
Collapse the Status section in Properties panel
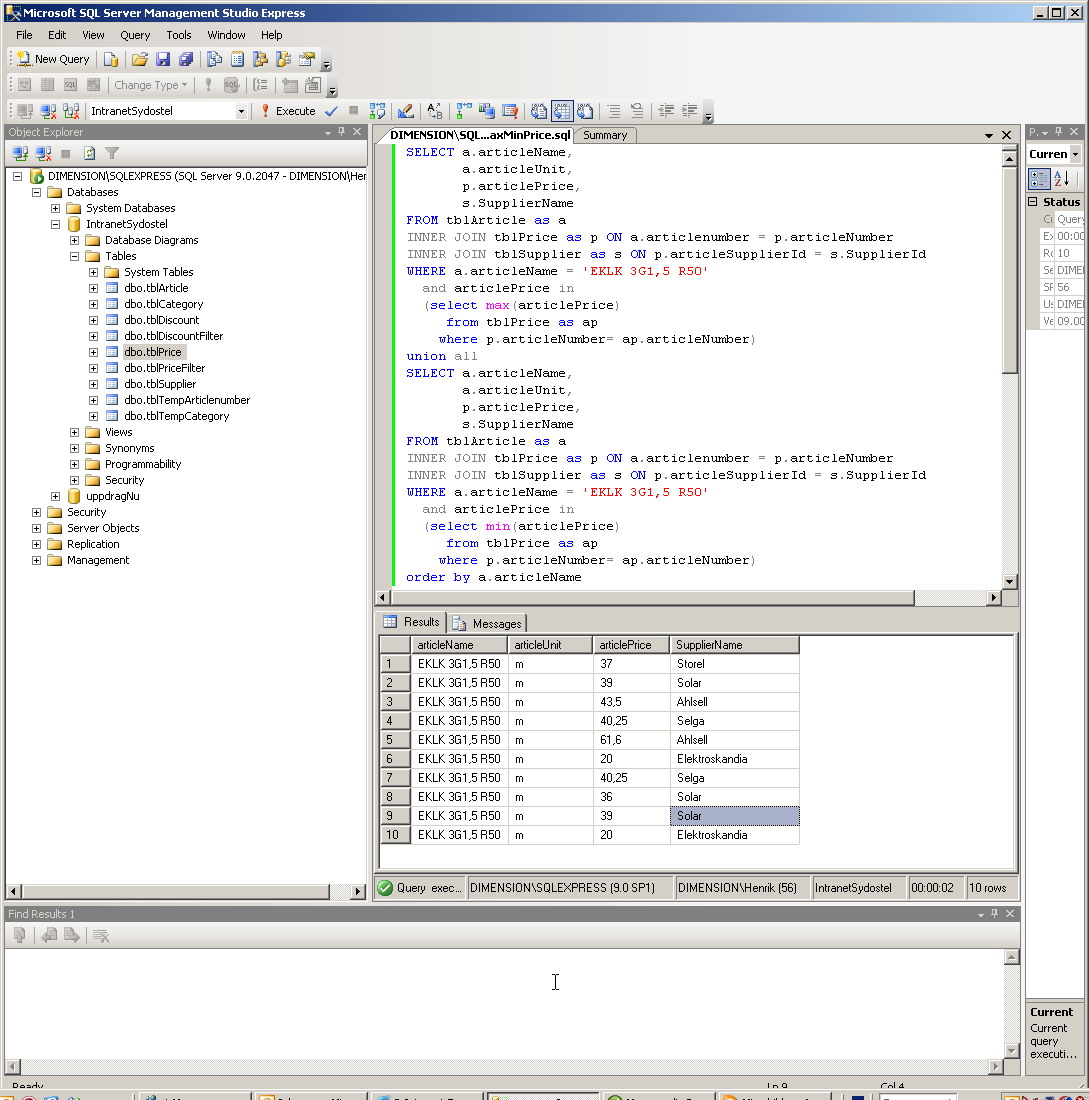[x=1033, y=202]
